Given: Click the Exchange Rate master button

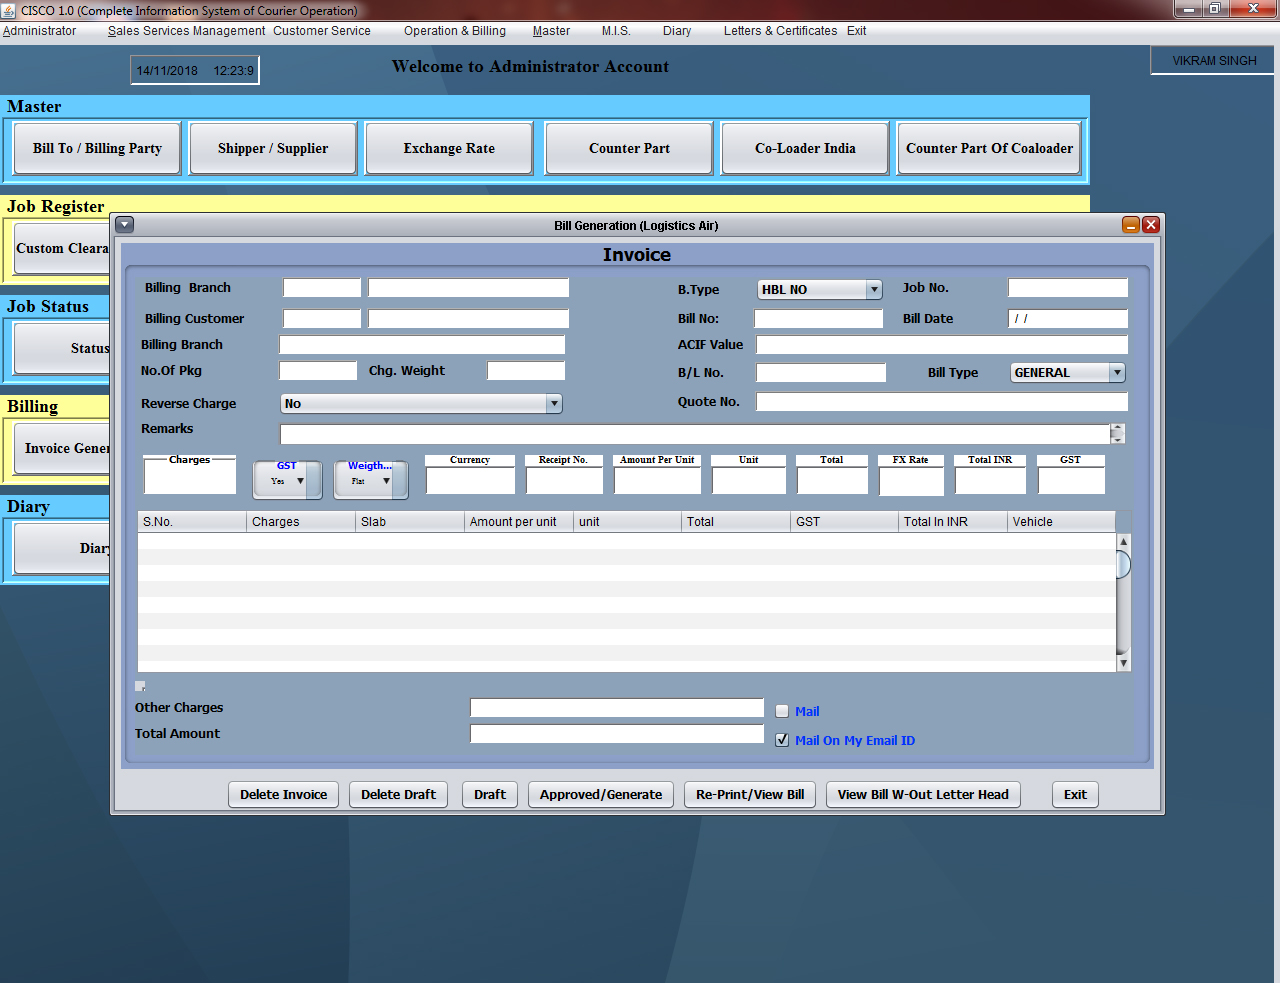Looking at the screenshot, I should 449,148.
